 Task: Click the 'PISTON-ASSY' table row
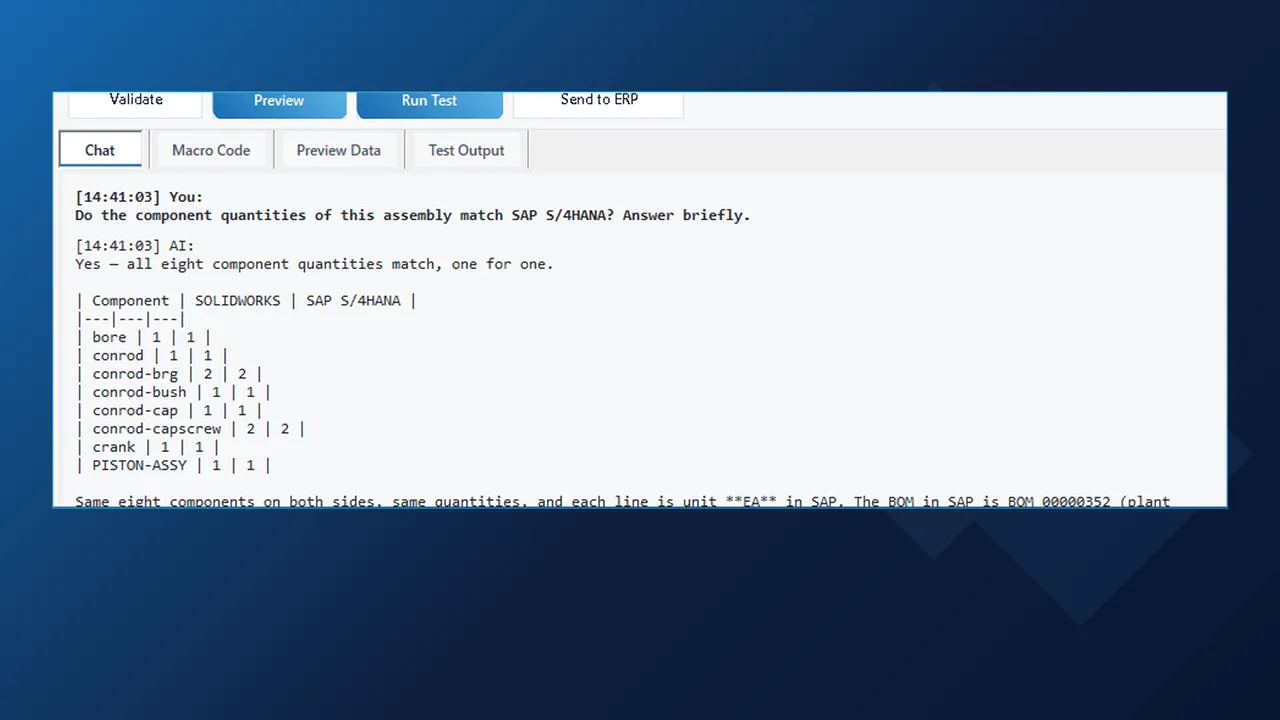173,465
